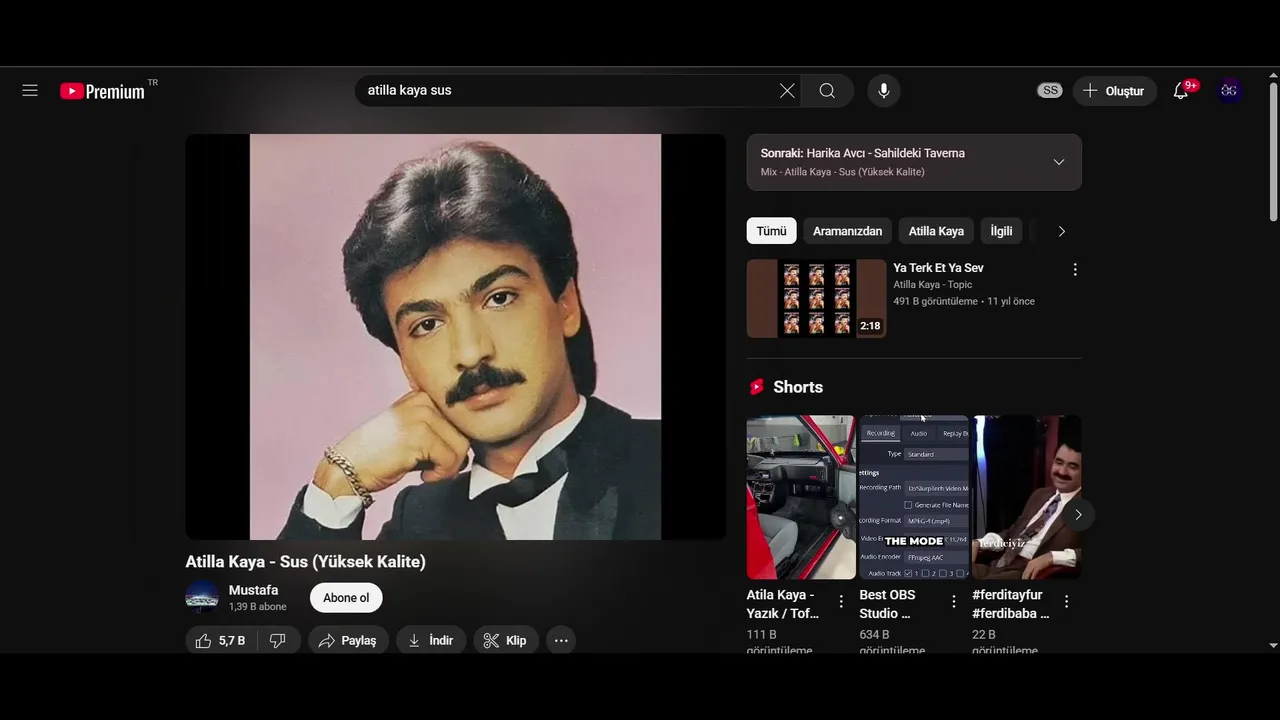This screenshot has height=720, width=1280.
Task: Click the #ferditayfur #ferdibaba Short title
Action: tap(1011, 604)
